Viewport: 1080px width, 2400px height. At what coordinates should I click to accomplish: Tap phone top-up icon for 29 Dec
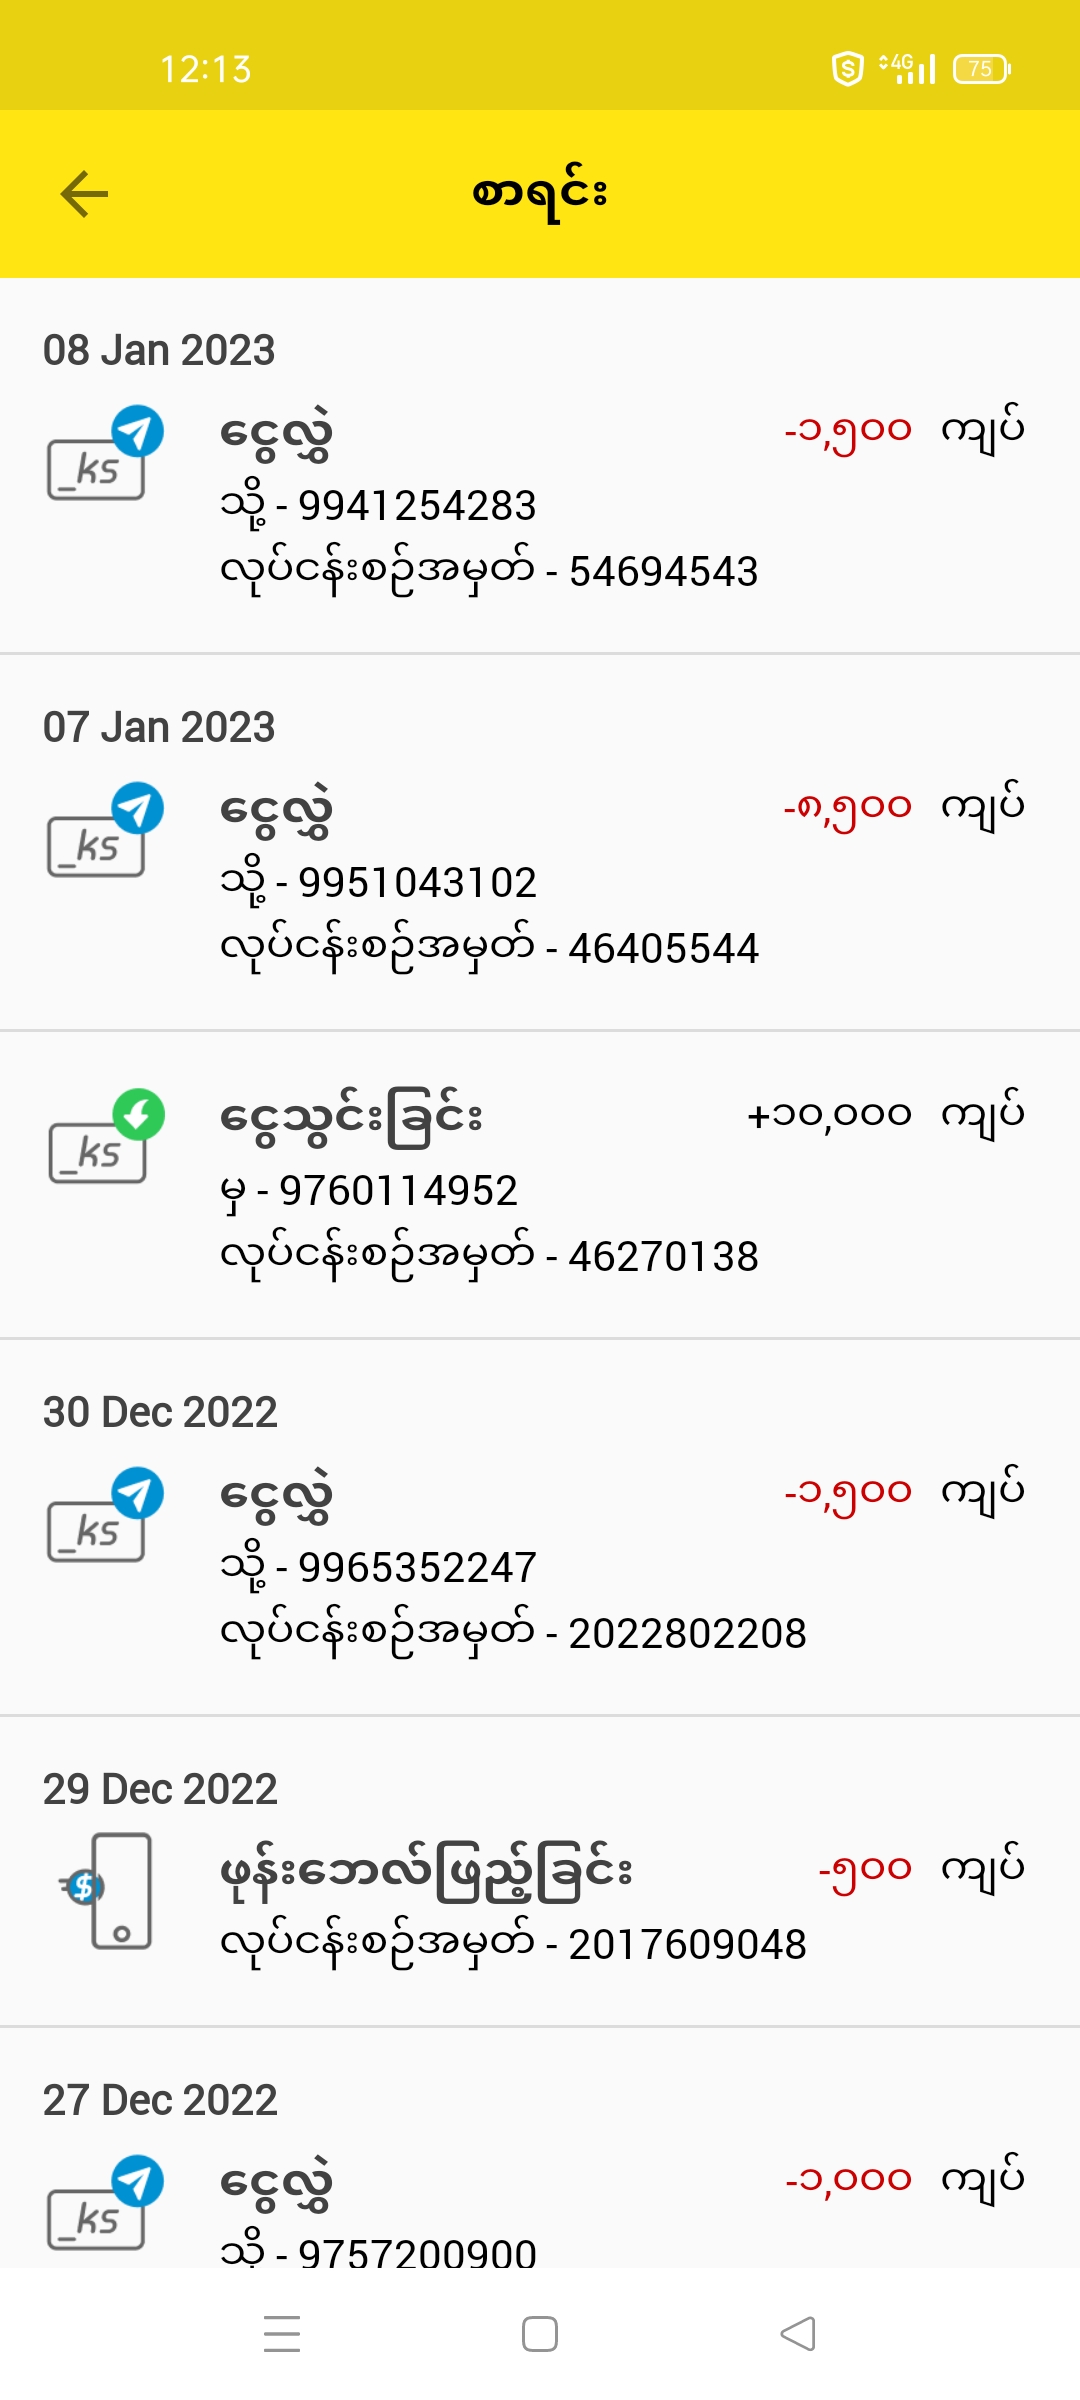(108, 1890)
